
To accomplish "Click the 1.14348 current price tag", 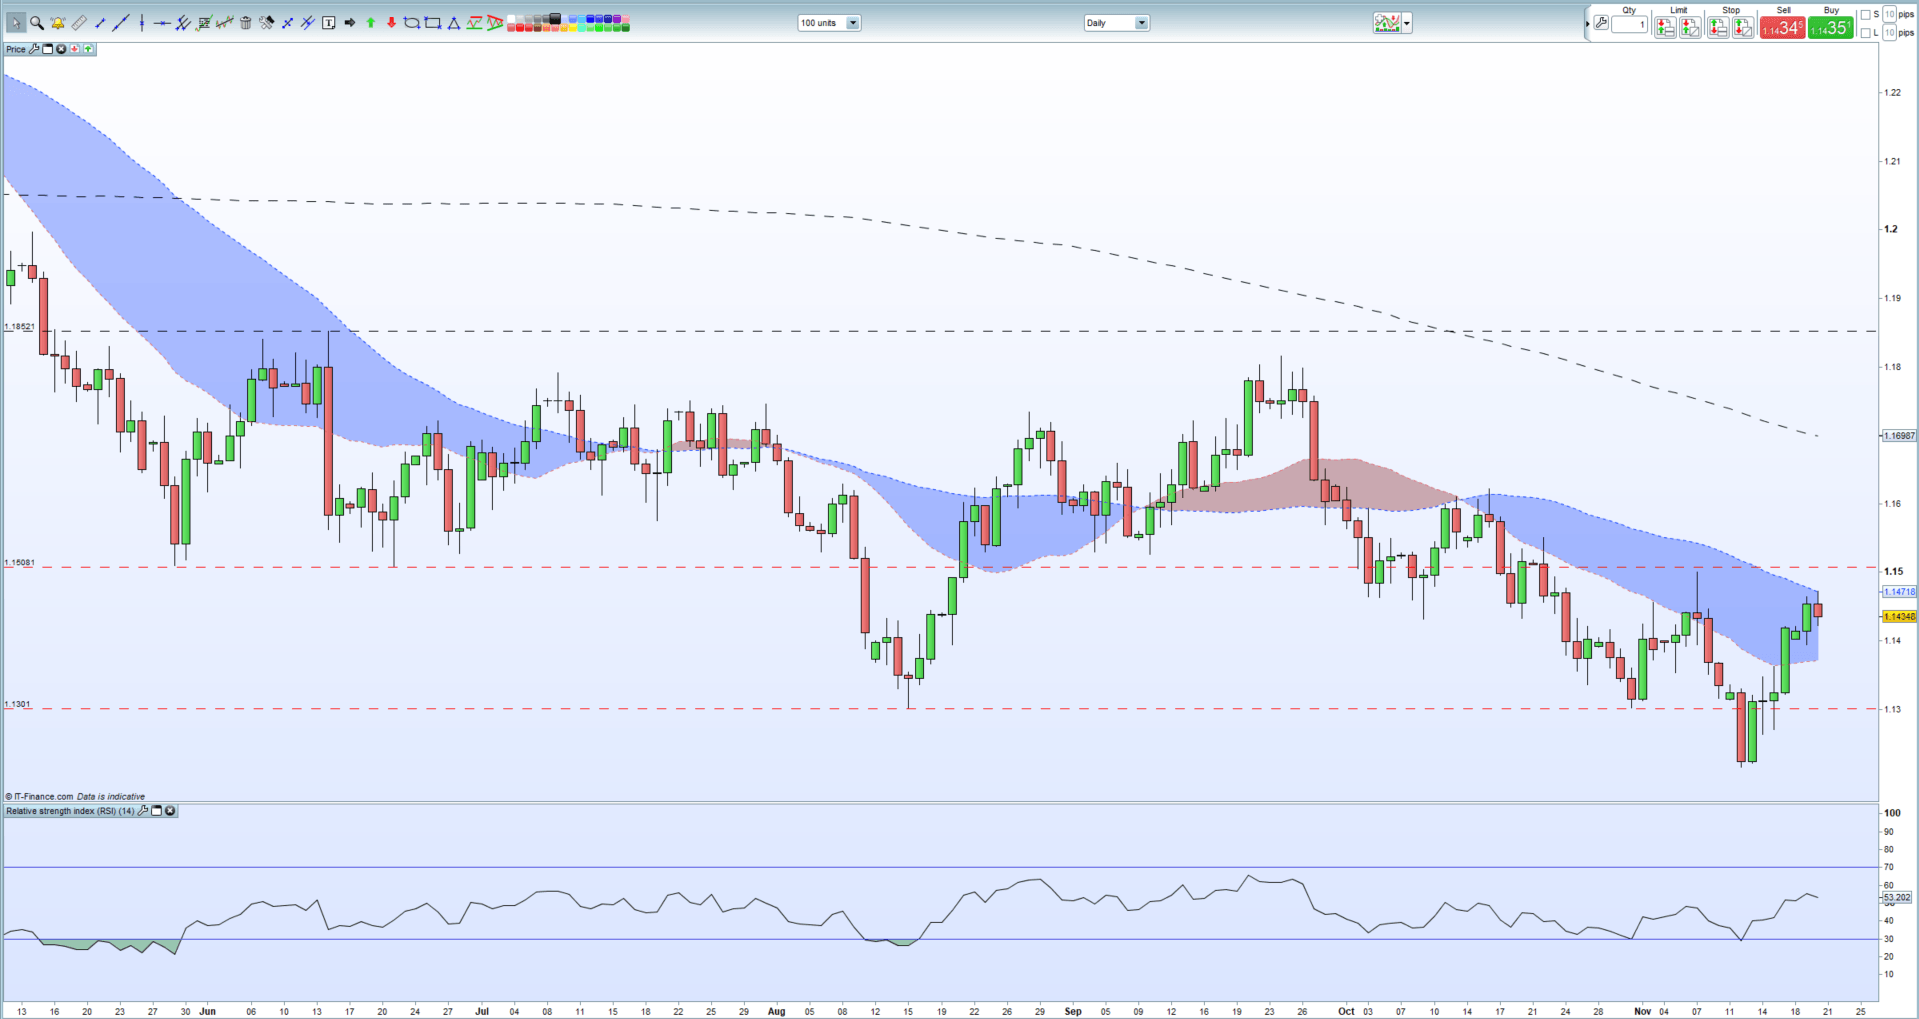I will (x=1899, y=616).
